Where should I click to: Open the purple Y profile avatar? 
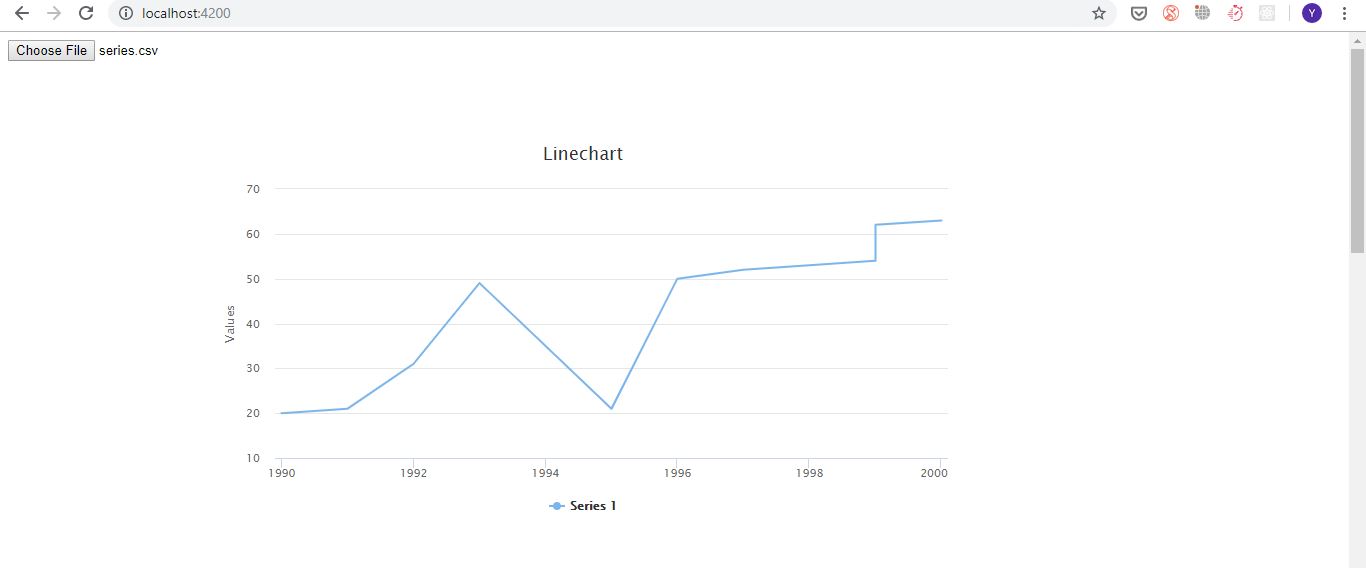(1312, 13)
